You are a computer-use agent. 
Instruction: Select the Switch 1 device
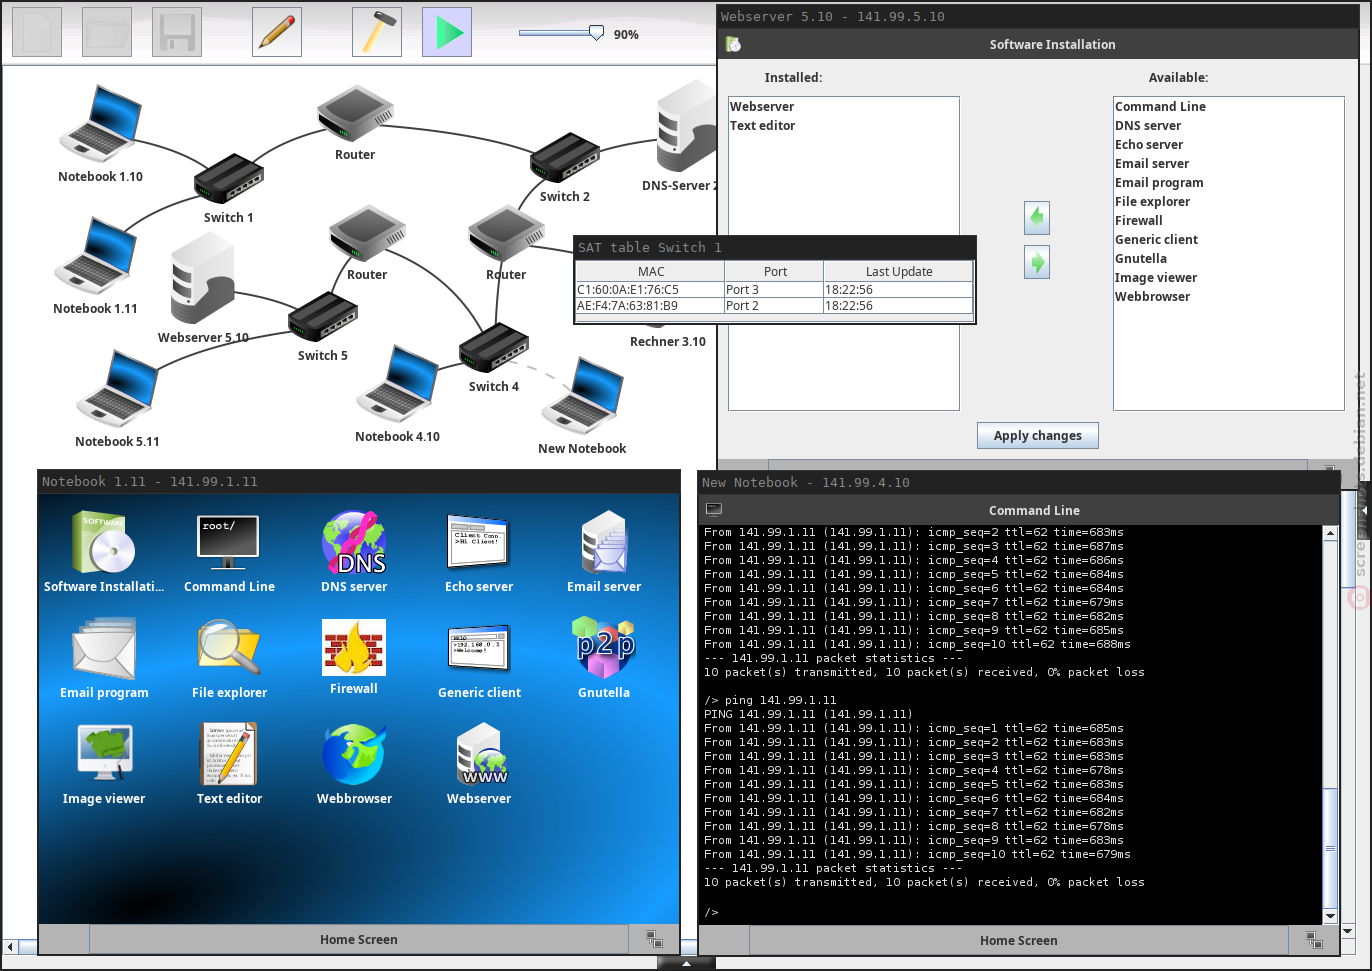(229, 179)
